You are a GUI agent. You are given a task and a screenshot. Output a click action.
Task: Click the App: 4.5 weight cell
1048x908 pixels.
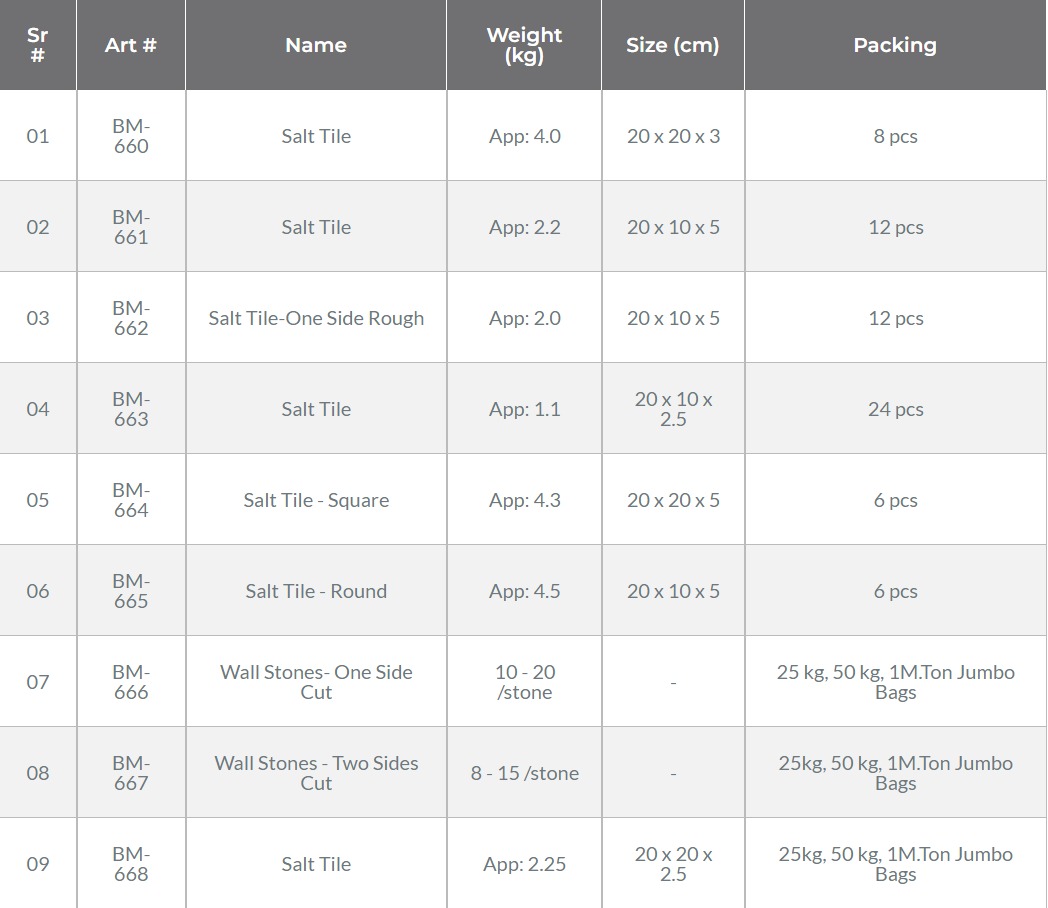point(525,591)
